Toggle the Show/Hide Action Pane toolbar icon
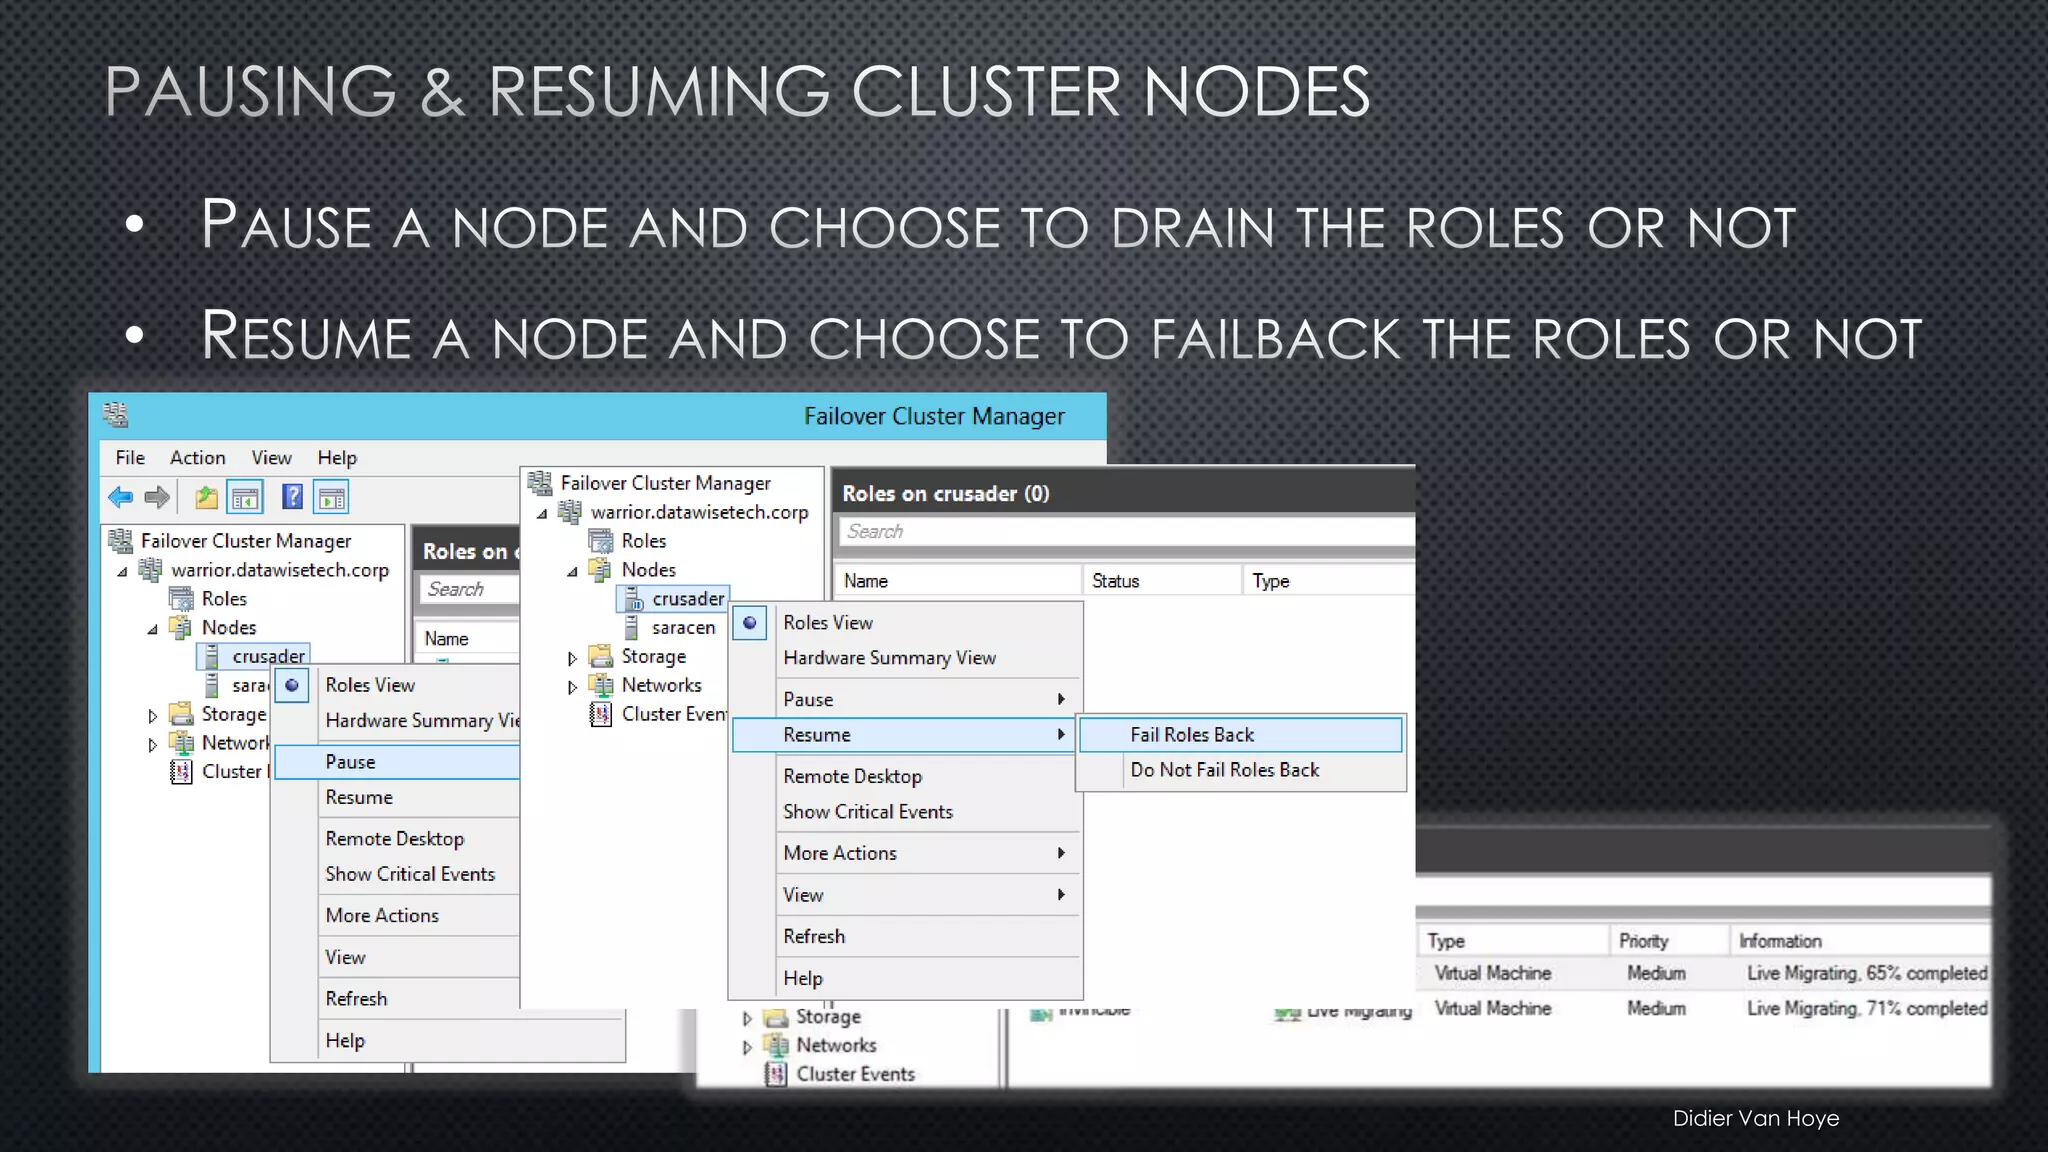2048x1152 pixels. click(331, 497)
